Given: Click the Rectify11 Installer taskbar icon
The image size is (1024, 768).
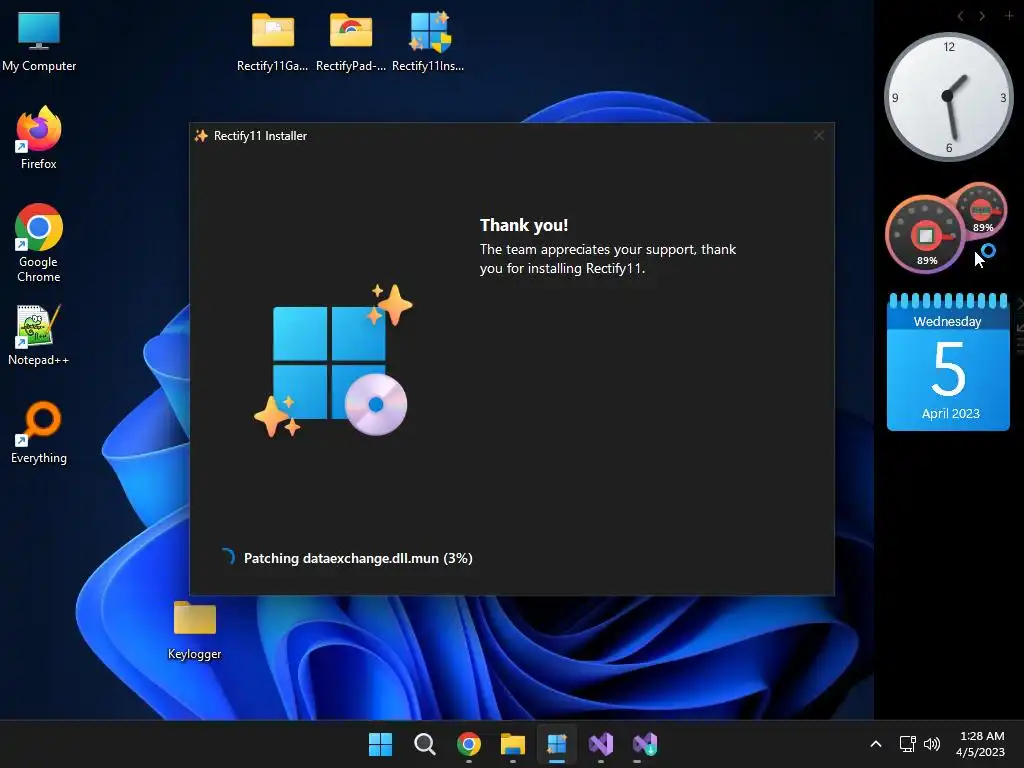Looking at the screenshot, I should 556,744.
